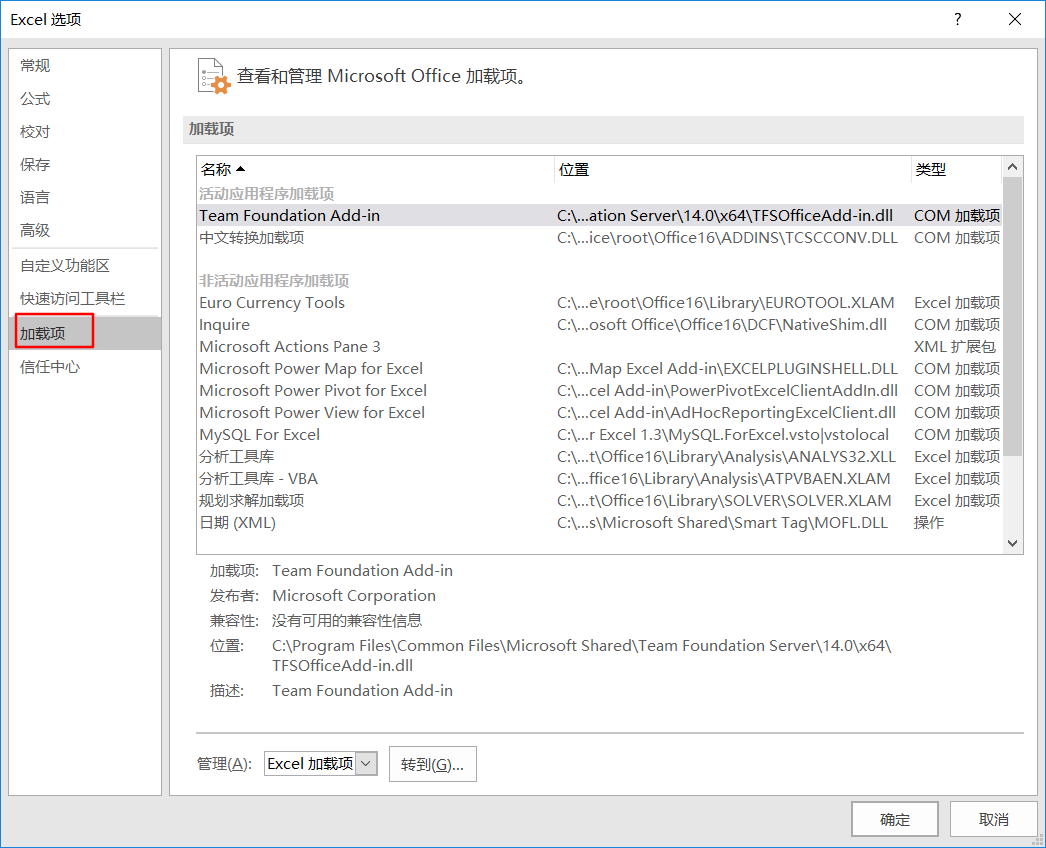Click the 操作 type cell
This screenshot has height=848, width=1046.
929,522
